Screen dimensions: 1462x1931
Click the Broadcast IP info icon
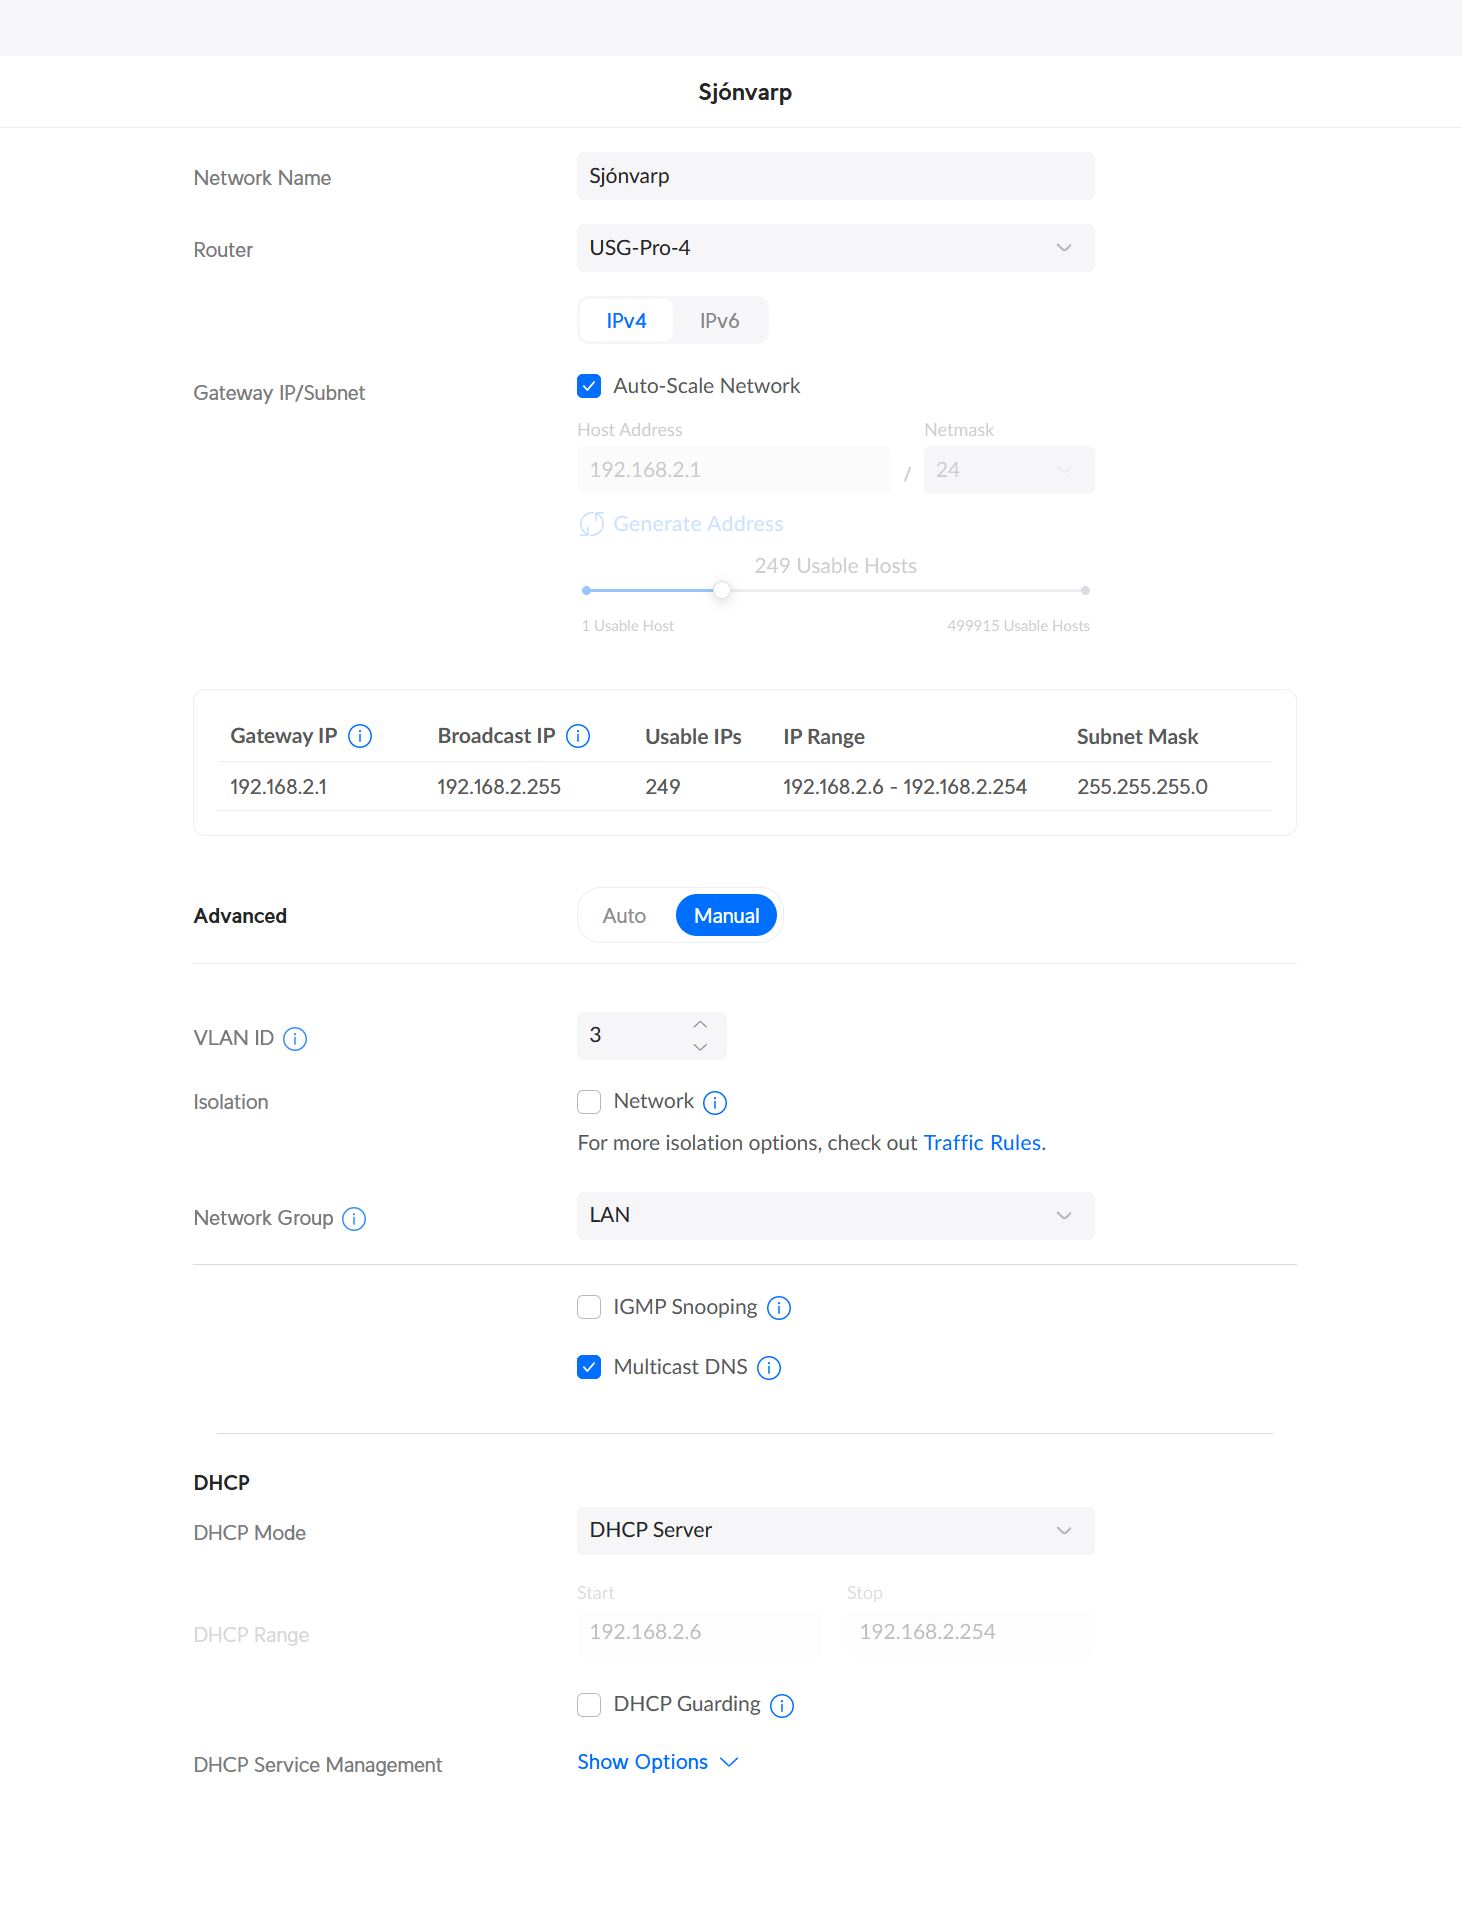coord(578,735)
